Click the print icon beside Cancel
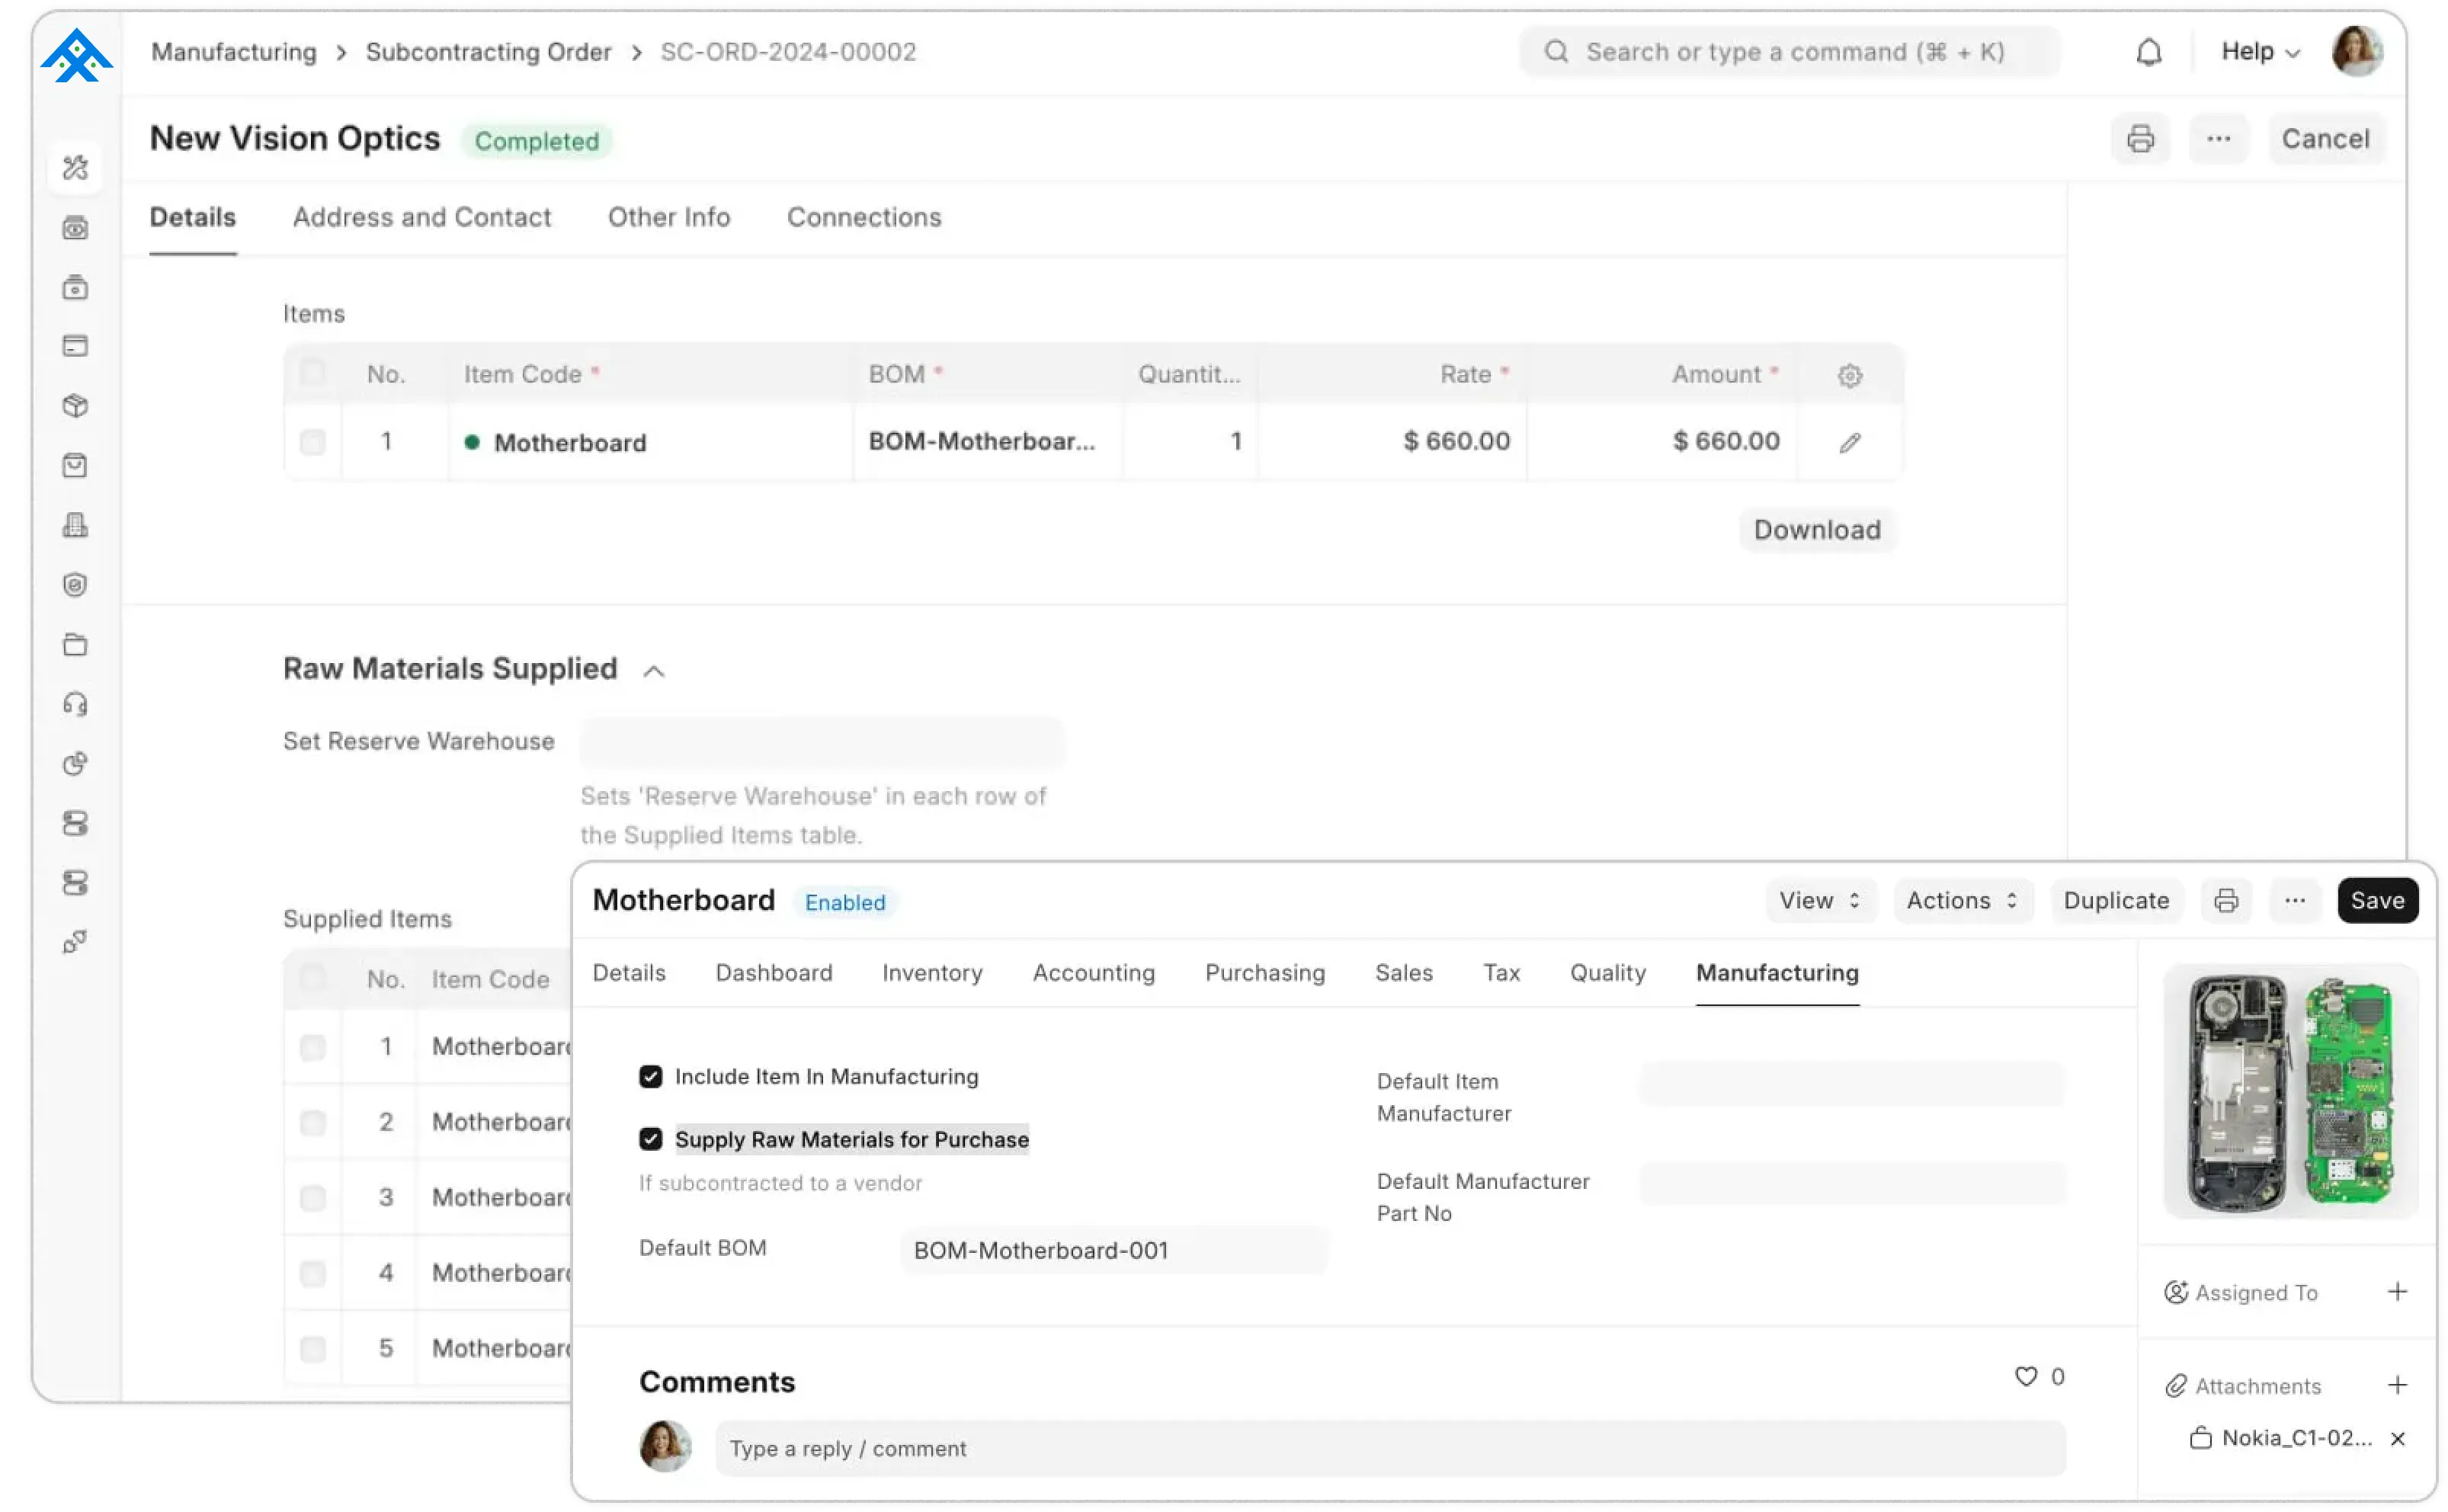The width and height of the screenshot is (2448, 1512). 2140,139
